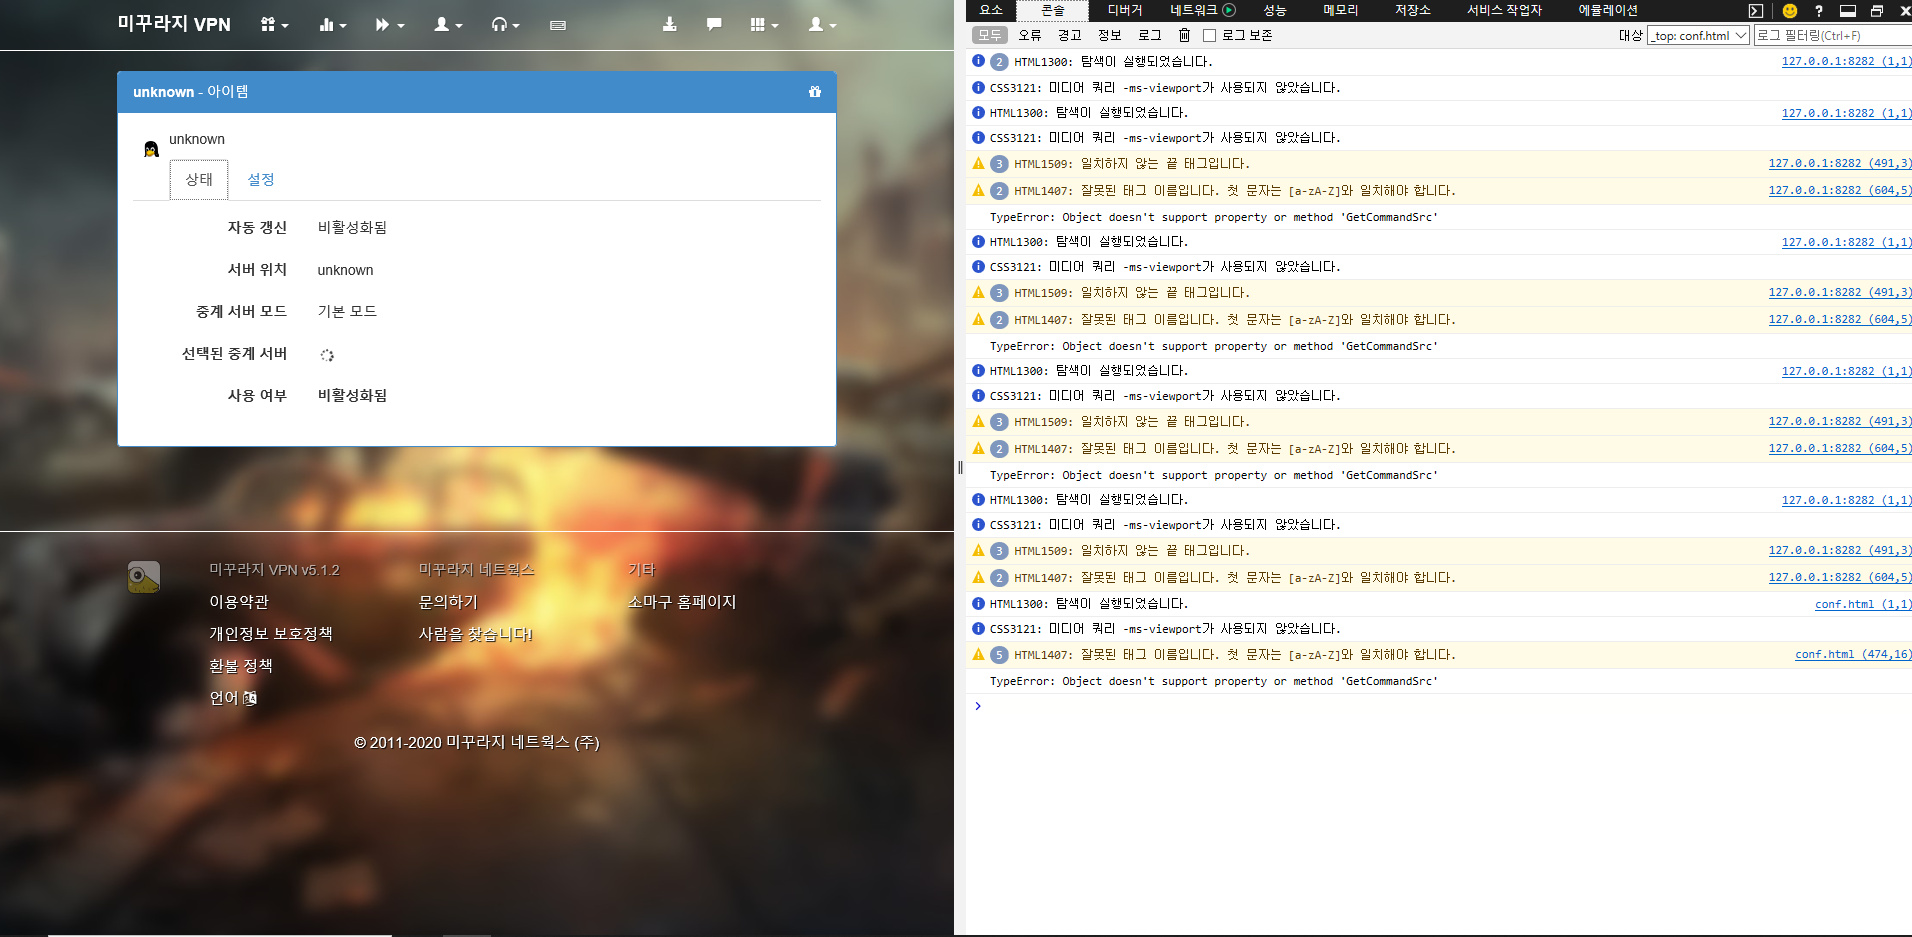Click the keyboard icon in navbar
1912x937 pixels.
[x=558, y=25]
